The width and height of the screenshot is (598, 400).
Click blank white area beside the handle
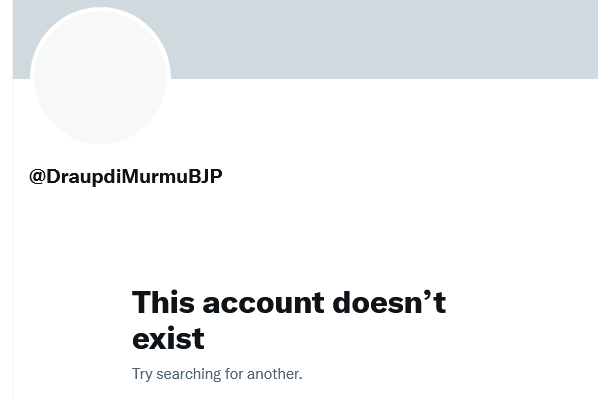point(381,177)
